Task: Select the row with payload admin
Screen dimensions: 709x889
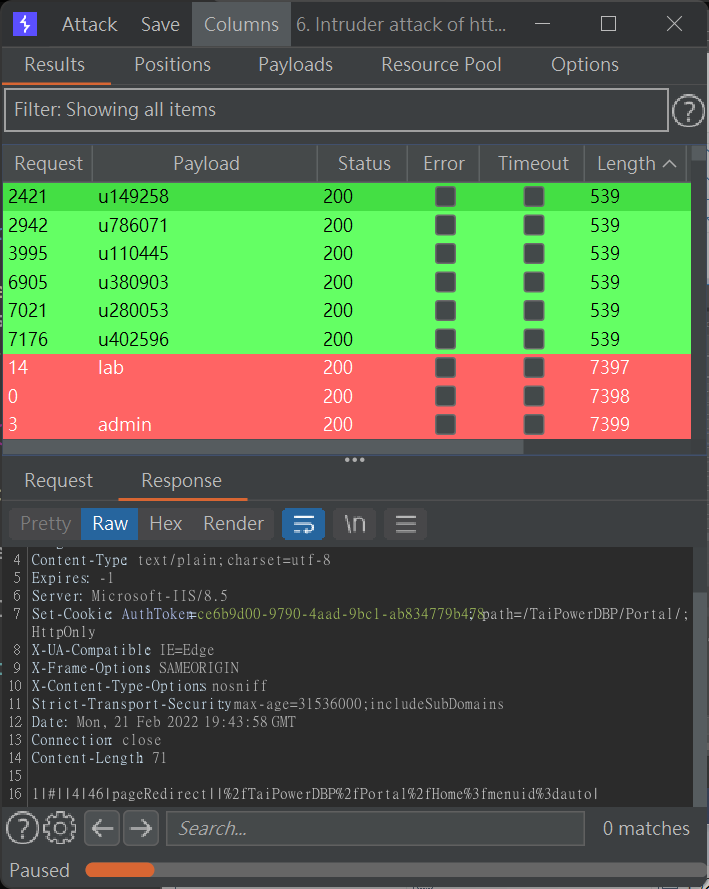Action: point(347,425)
